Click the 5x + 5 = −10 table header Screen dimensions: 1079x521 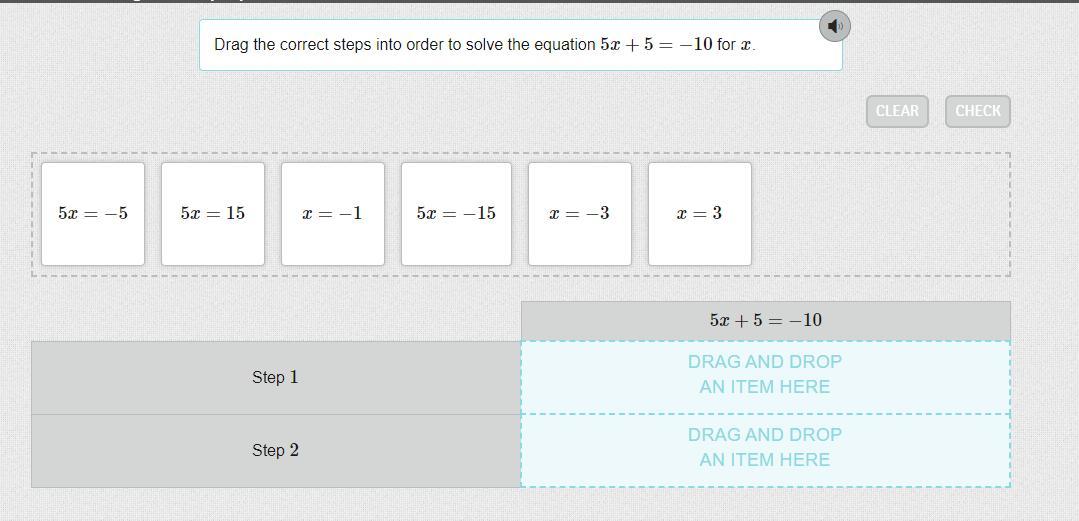tap(765, 320)
